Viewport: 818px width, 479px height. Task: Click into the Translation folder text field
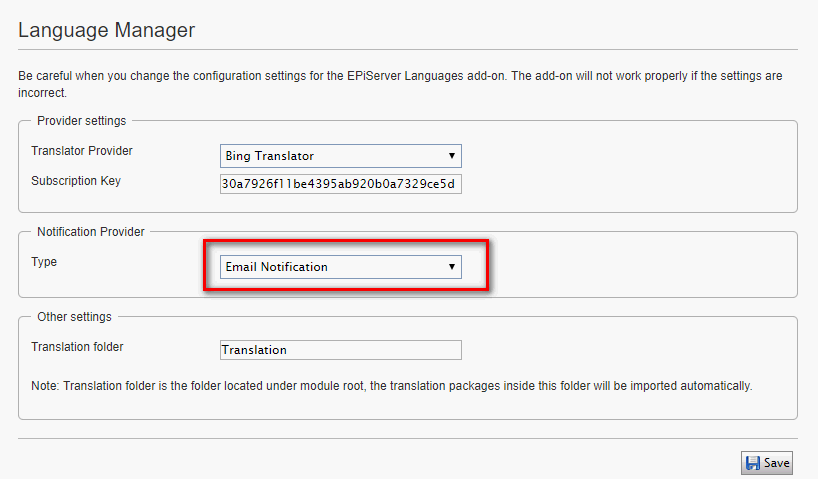click(x=340, y=350)
